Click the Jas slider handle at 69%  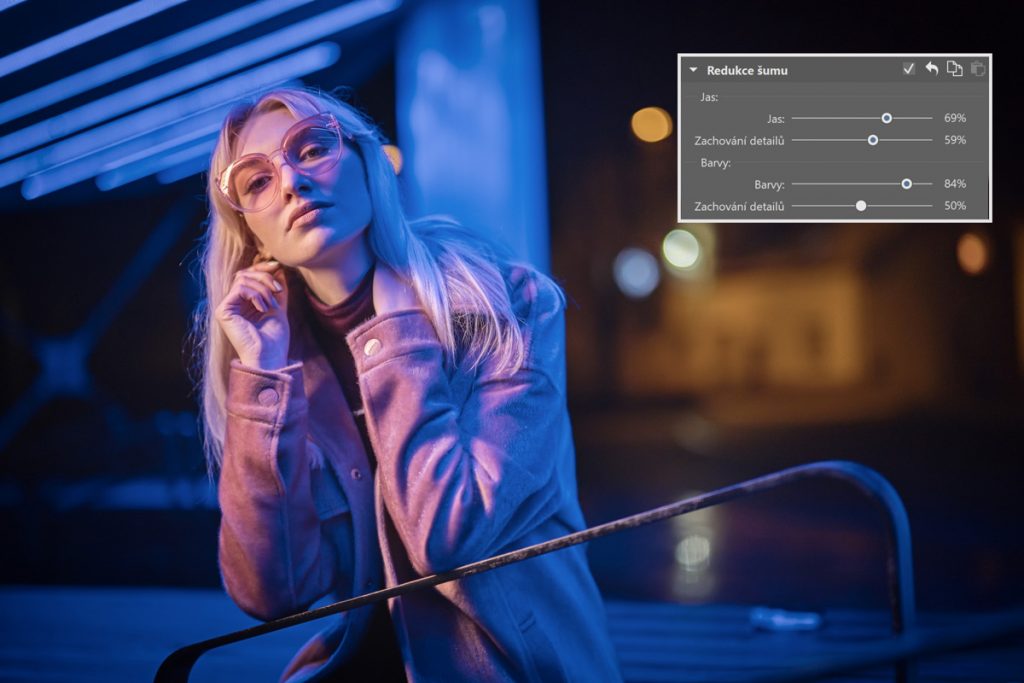coord(887,118)
